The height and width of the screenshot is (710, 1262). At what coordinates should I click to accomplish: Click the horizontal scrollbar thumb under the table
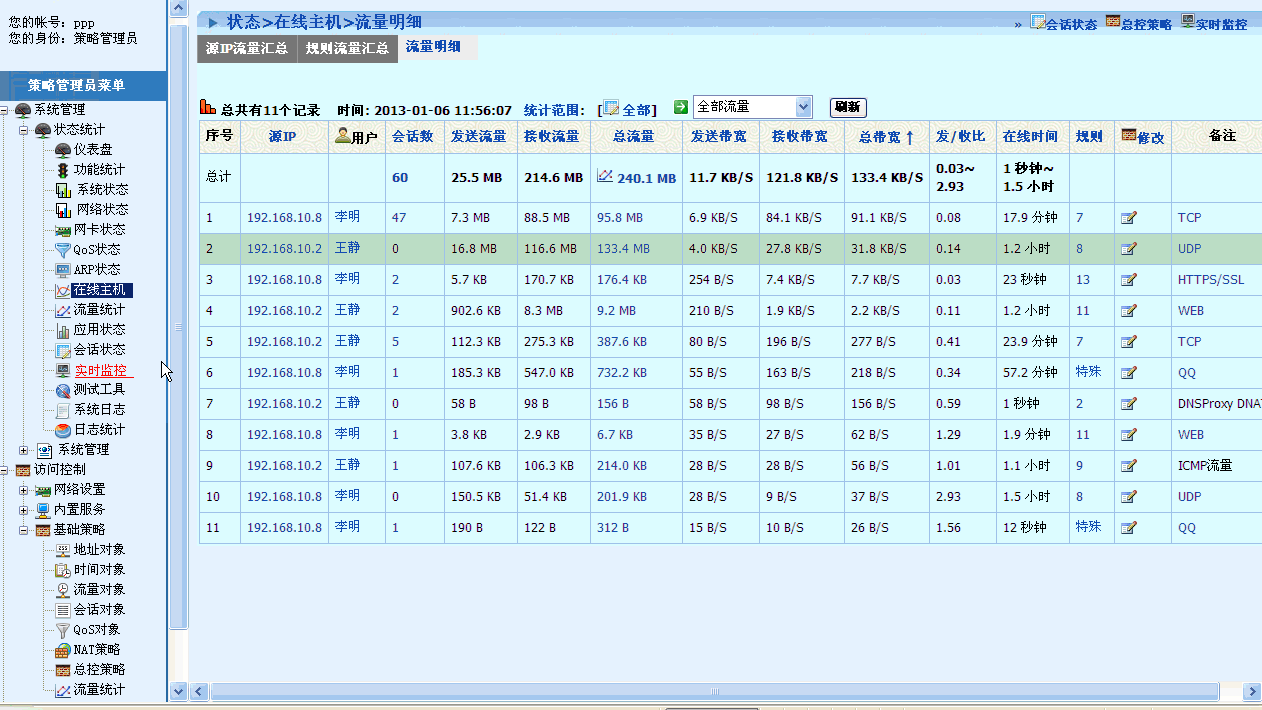[x=714, y=692]
